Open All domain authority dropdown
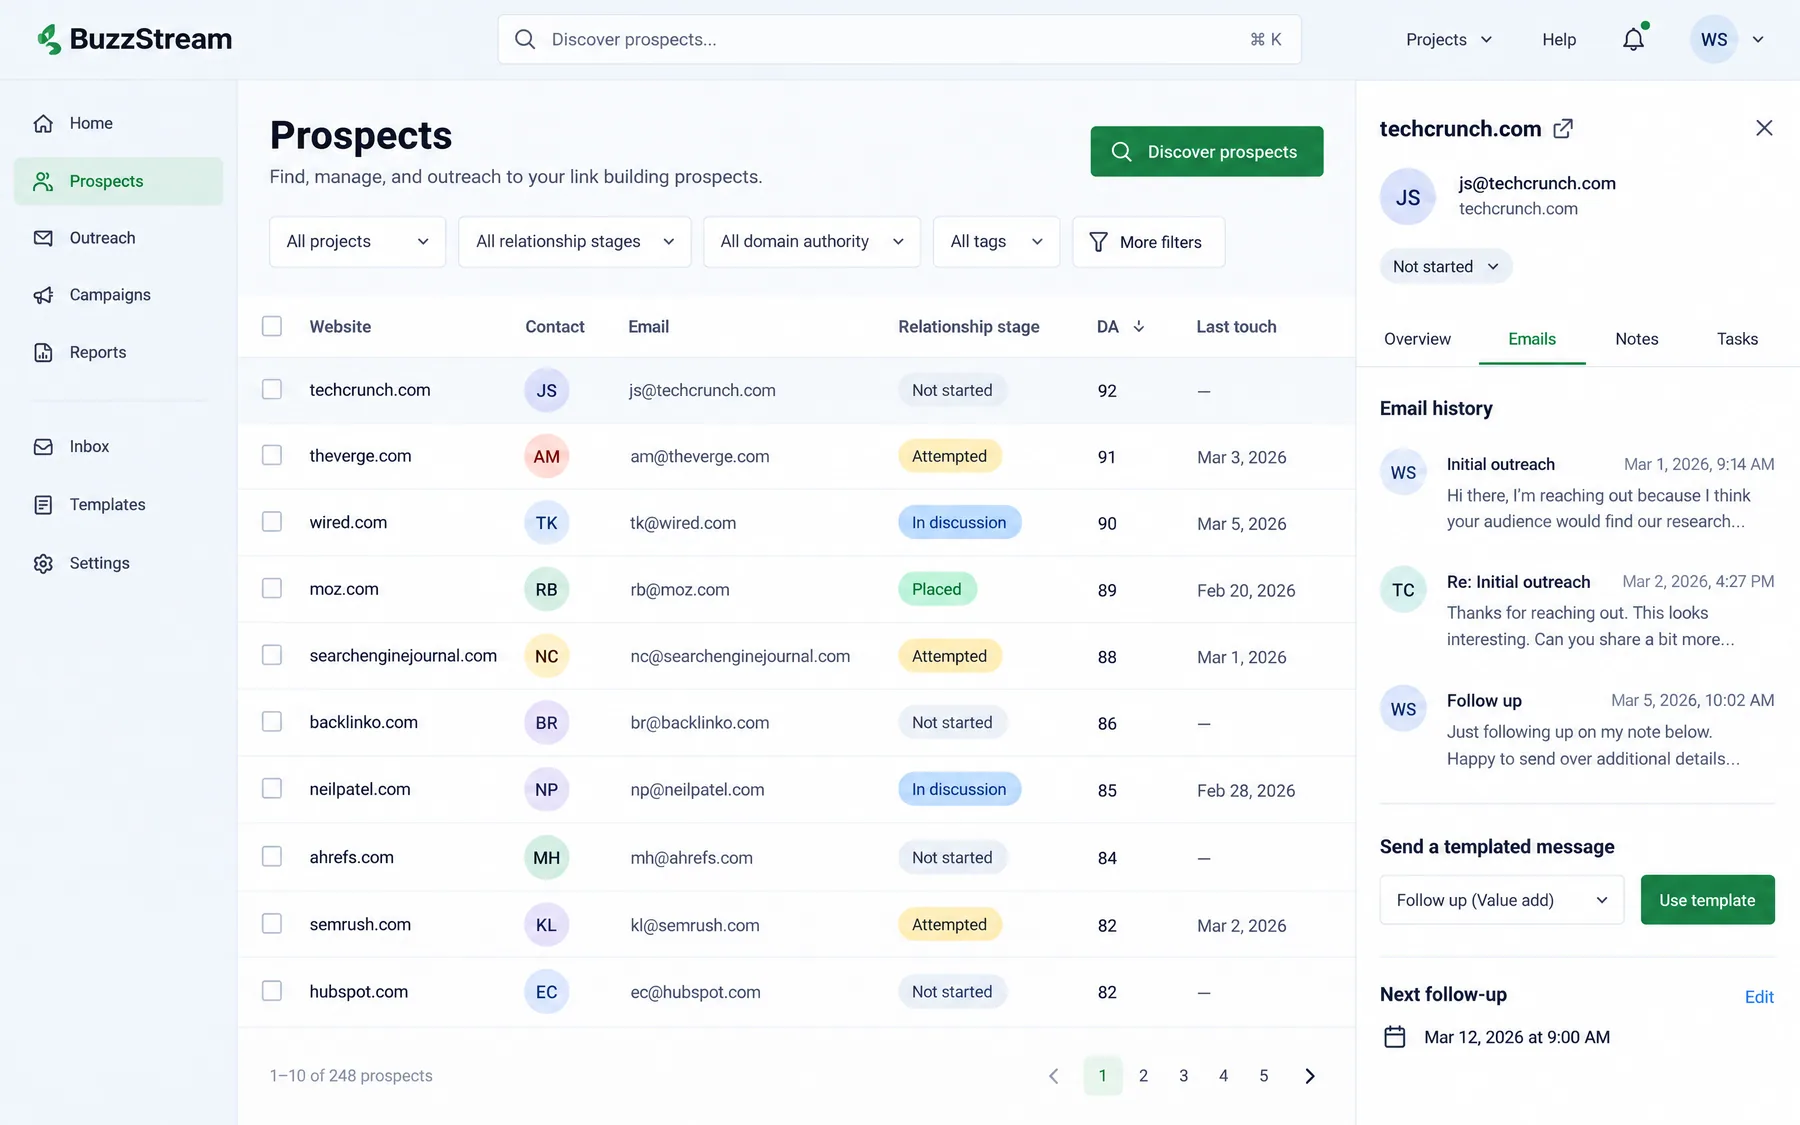Image resolution: width=1800 pixels, height=1125 pixels. (812, 242)
